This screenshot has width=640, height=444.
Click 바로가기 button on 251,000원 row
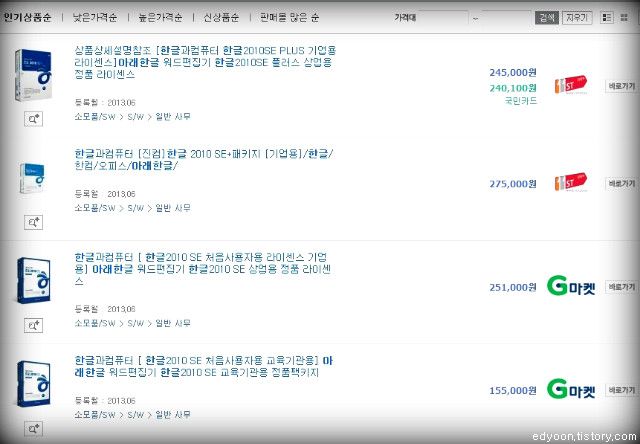pyautogui.click(x=622, y=287)
